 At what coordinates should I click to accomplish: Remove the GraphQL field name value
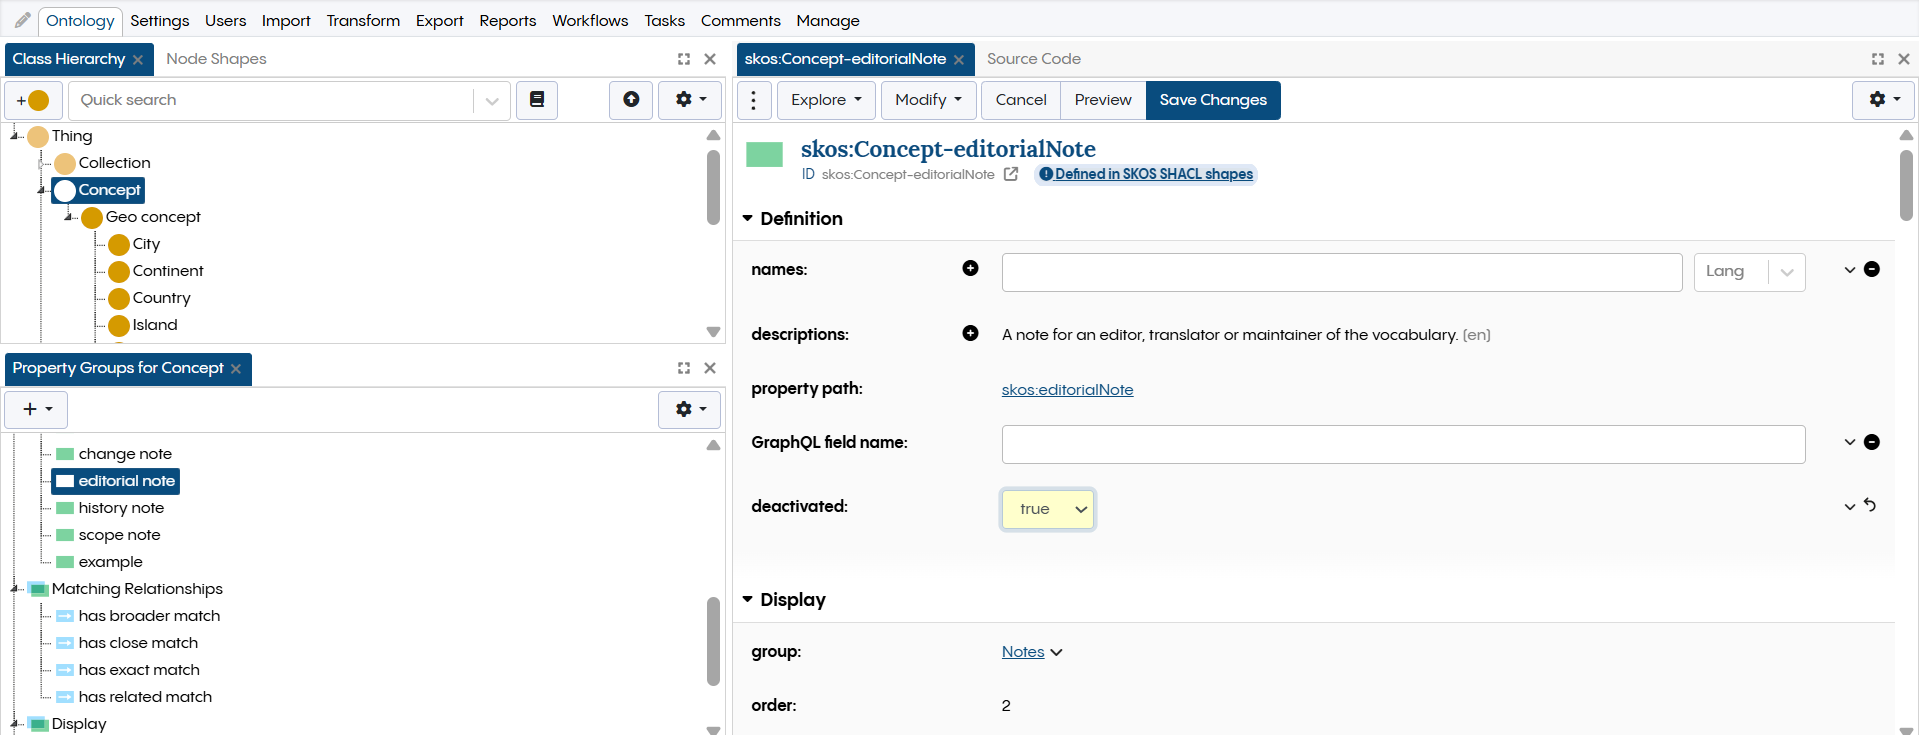(1872, 442)
